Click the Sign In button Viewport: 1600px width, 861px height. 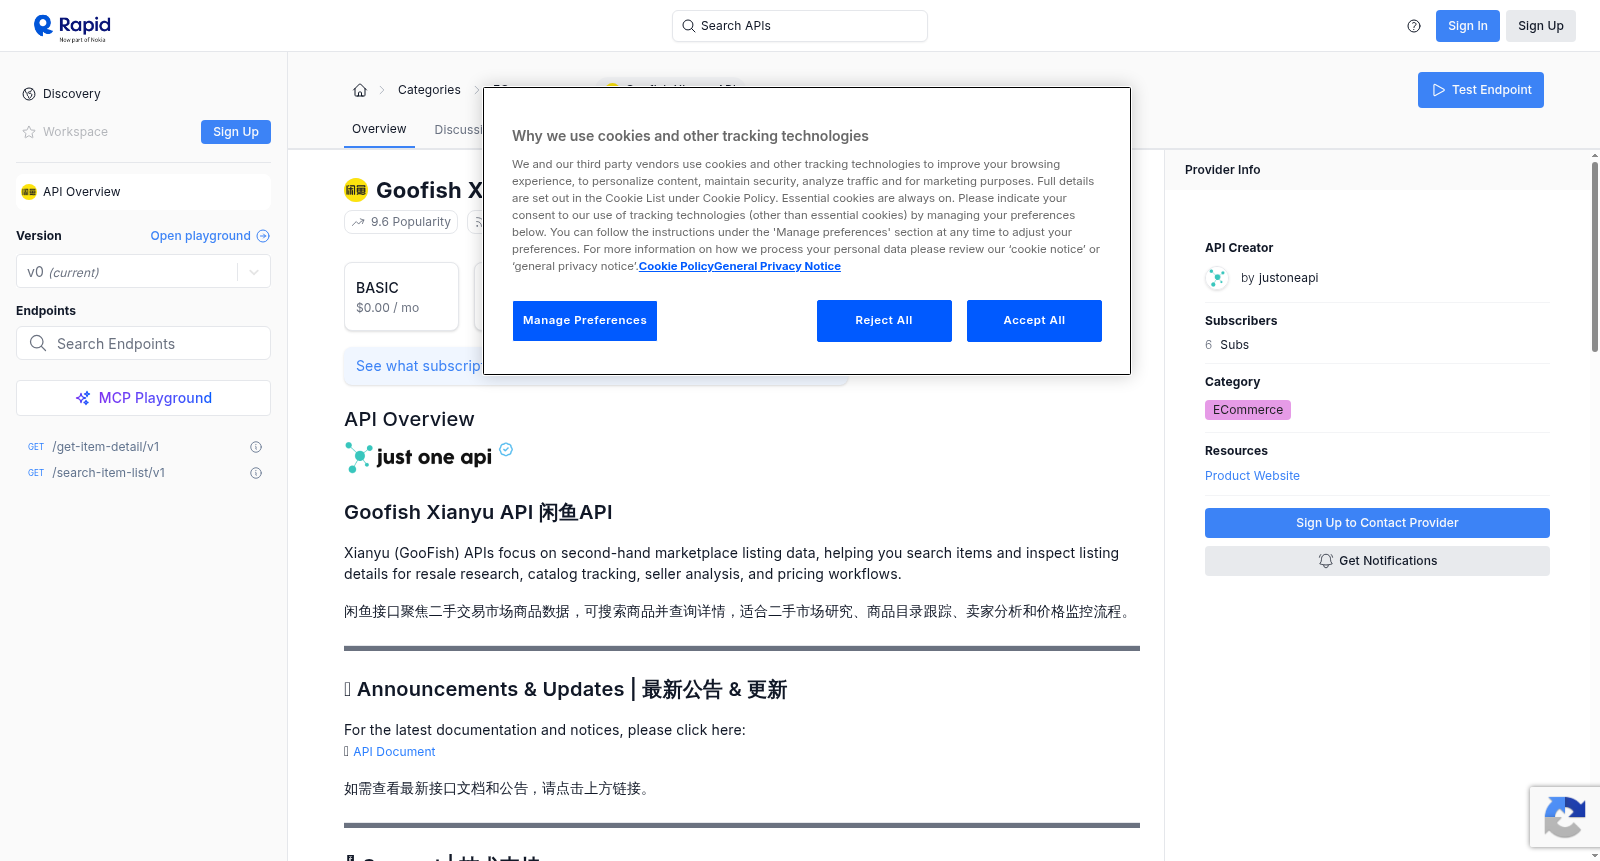1467,26
